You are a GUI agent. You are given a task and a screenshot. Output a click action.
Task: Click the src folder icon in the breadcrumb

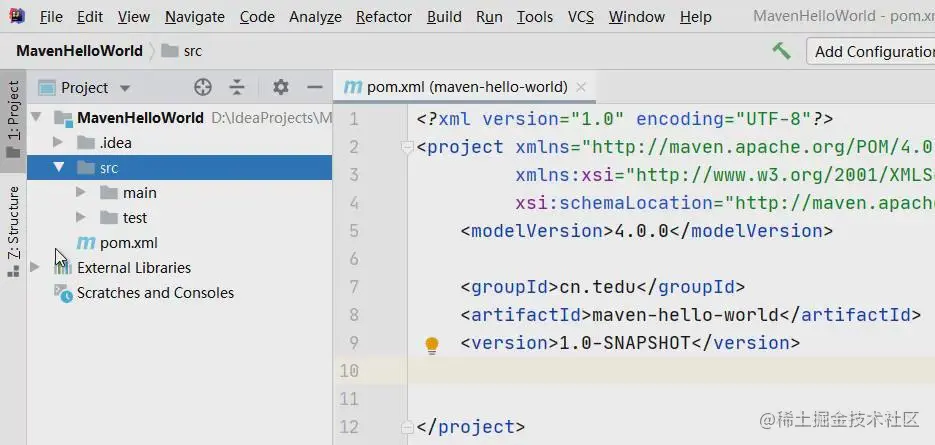170,51
